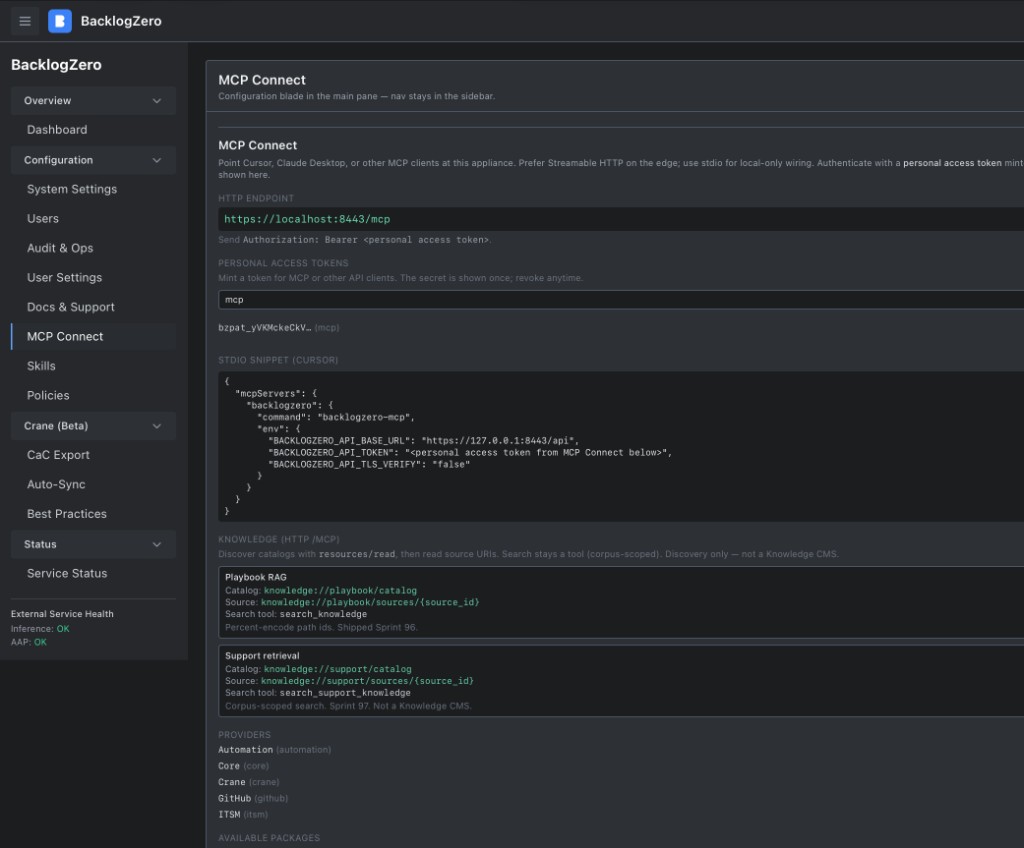The image size is (1024, 848).
Task: Click the ITSM provider entry
Action: [x=243, y=815]
